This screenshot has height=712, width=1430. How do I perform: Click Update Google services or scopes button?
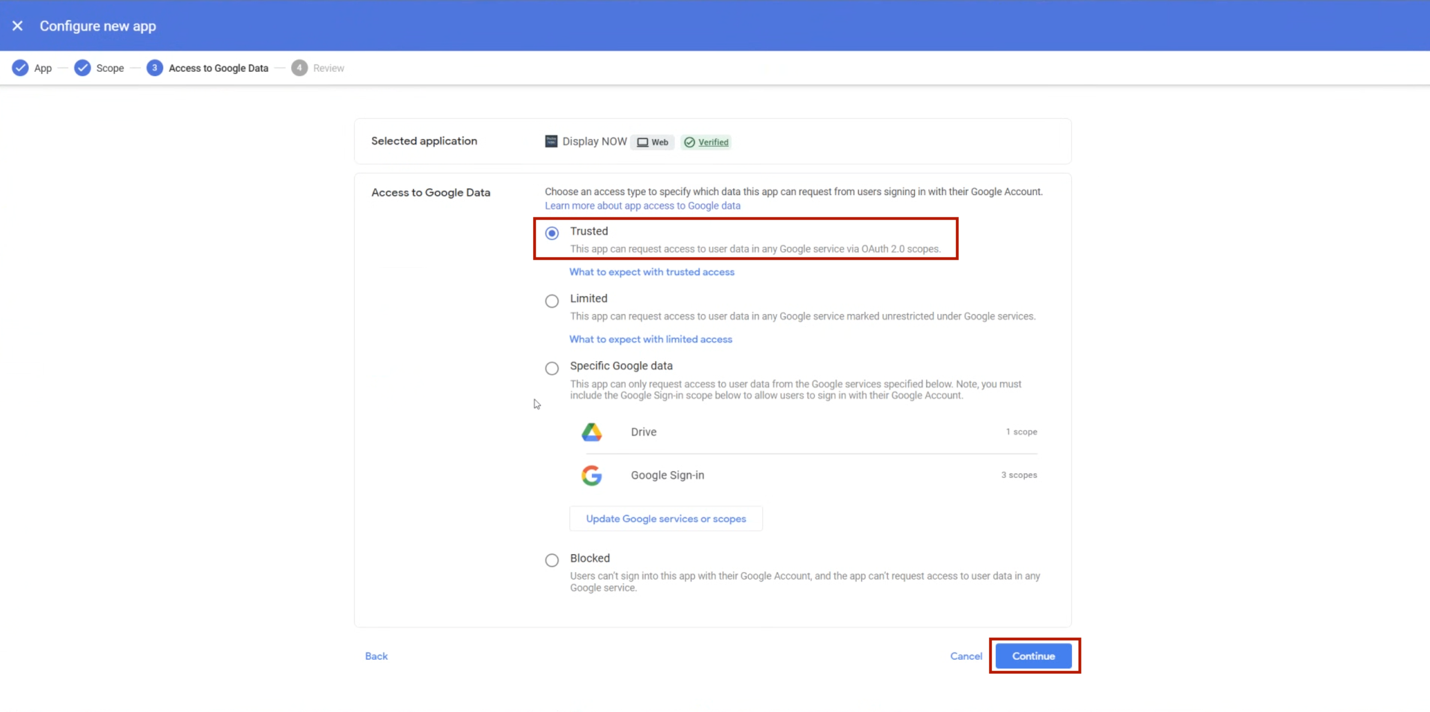[x=666, y=519]
